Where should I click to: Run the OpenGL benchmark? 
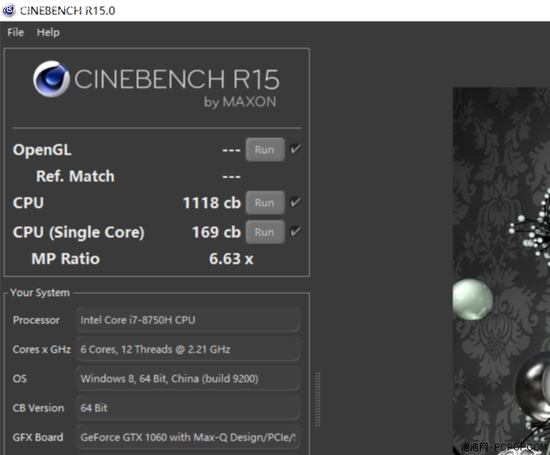pyautogui.click(x=265, y=149)
